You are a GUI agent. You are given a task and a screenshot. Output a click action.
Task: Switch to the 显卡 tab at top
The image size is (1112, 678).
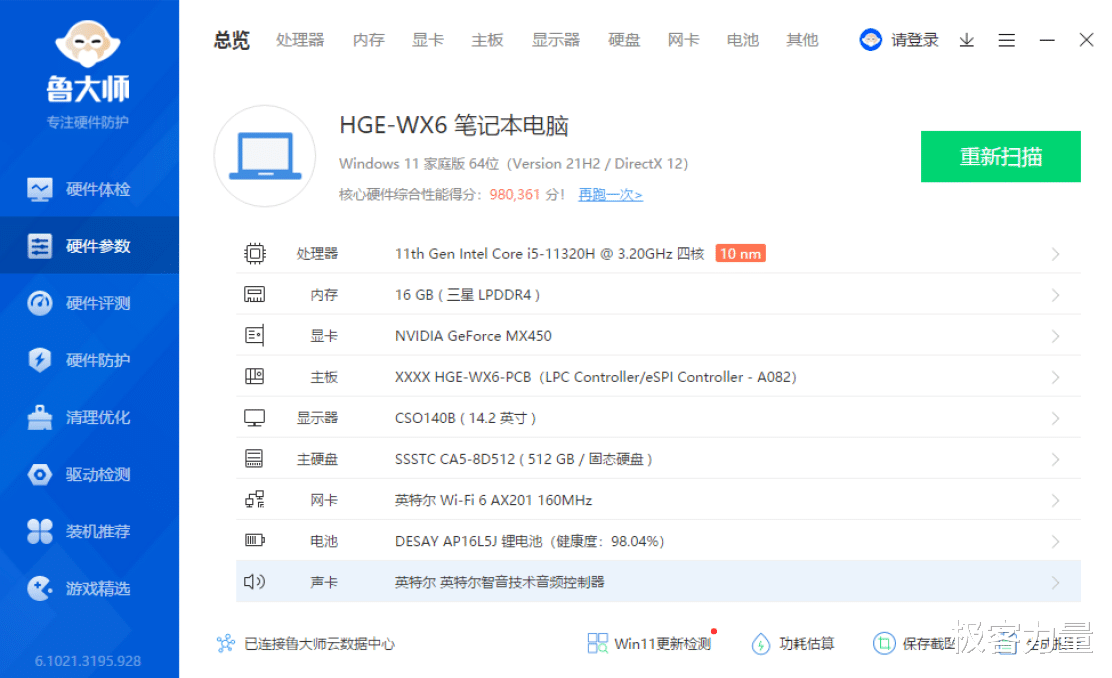click(x=428, y=40)
